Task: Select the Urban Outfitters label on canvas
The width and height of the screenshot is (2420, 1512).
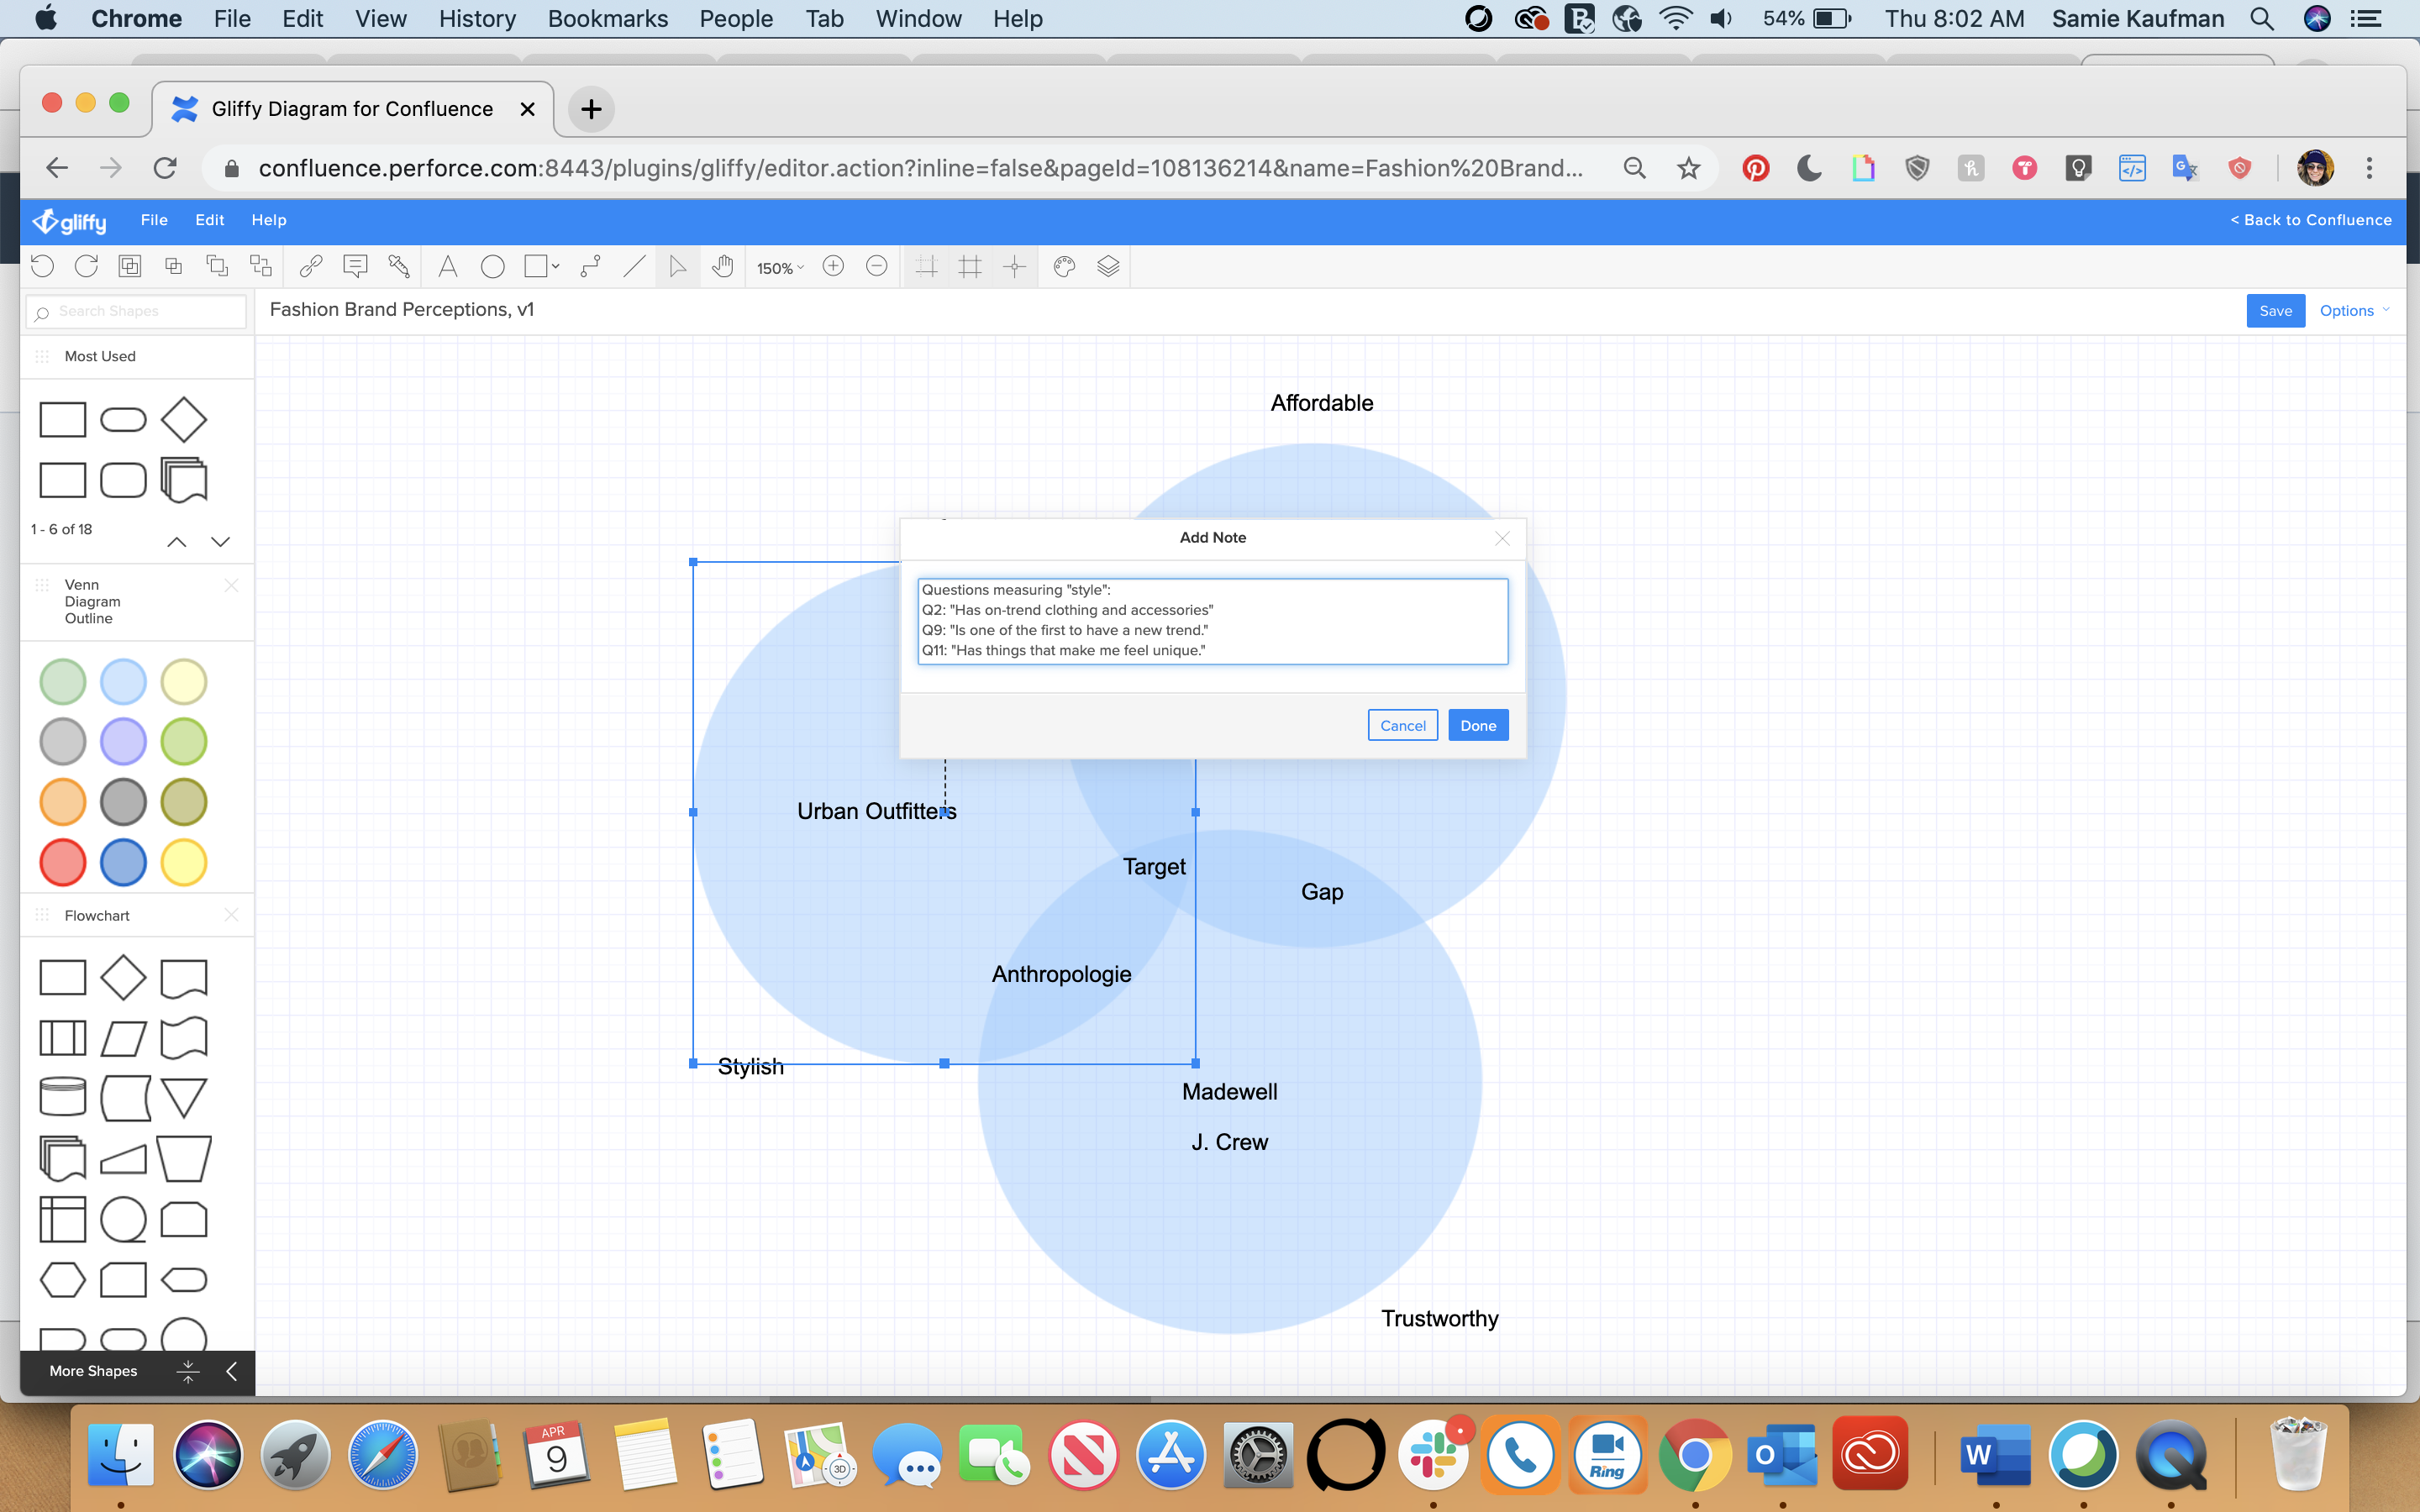Action: [877, 811]
